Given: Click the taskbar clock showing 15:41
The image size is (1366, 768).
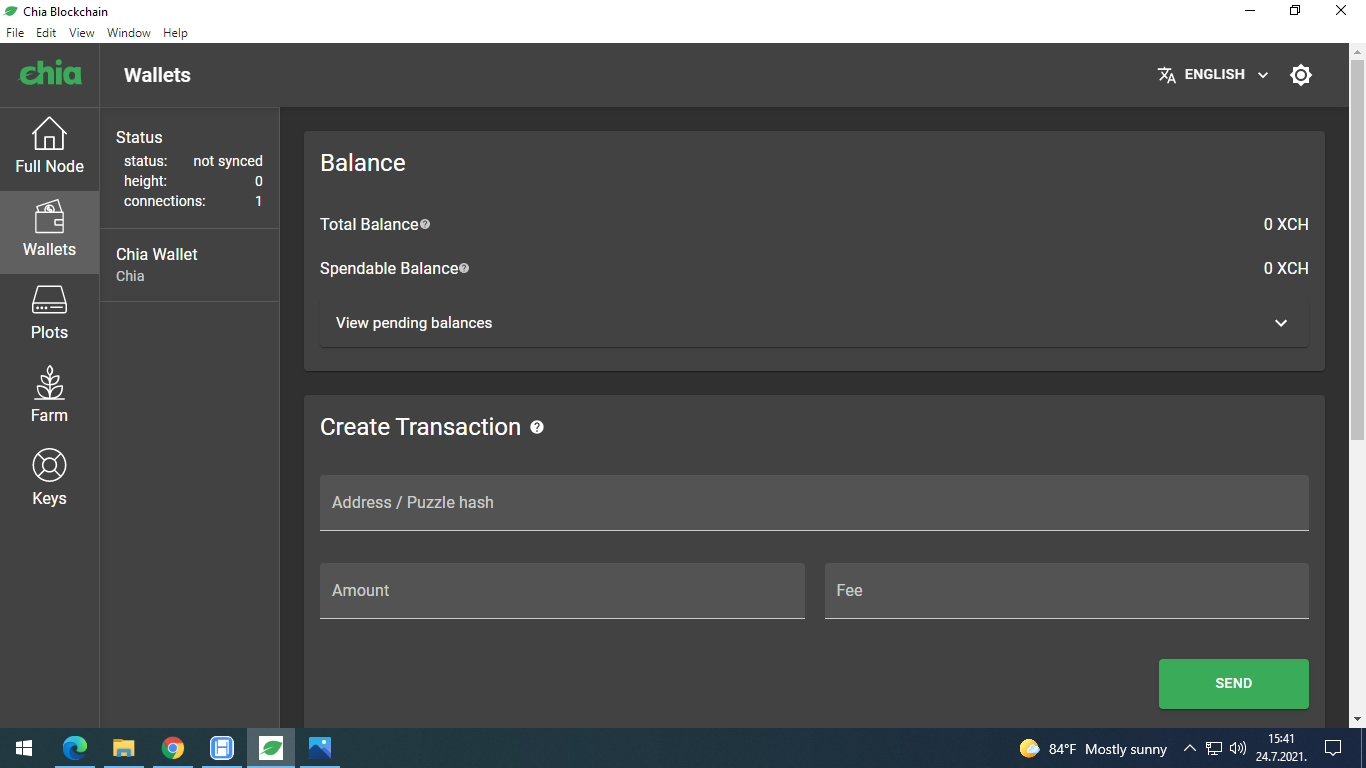Looking at the screenshot, I should (x=1282, y=748).
